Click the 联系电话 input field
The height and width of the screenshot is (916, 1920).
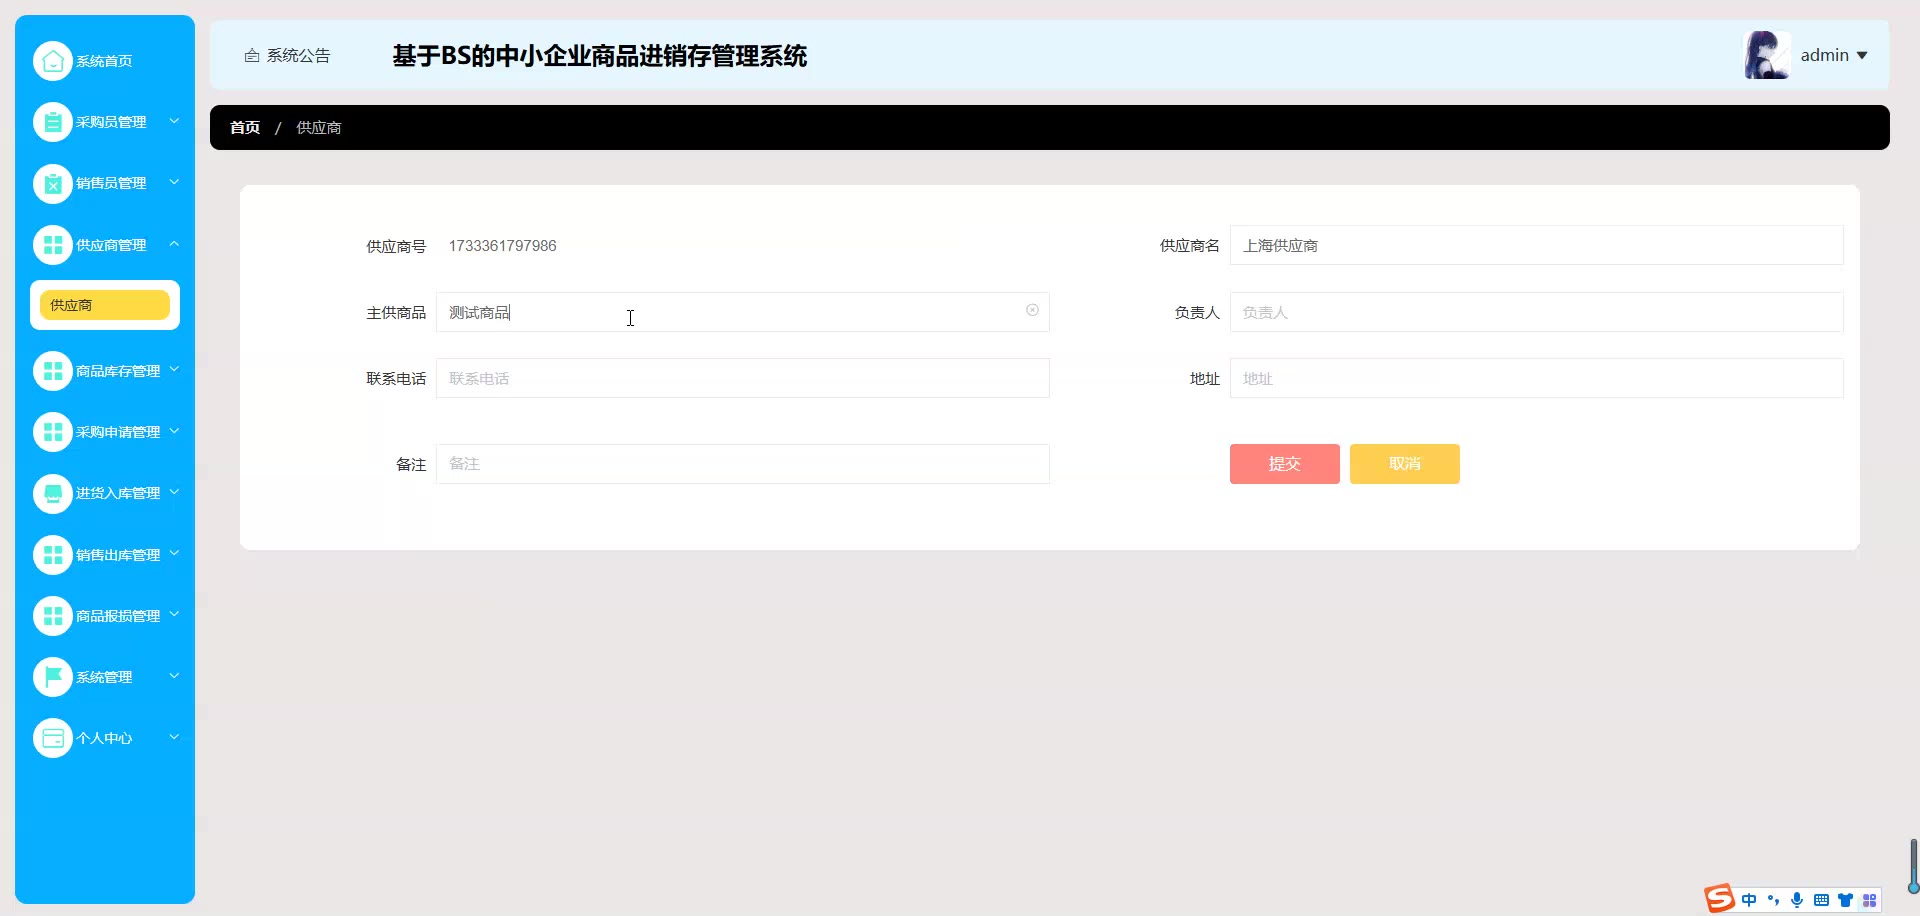tap(743, 378)
